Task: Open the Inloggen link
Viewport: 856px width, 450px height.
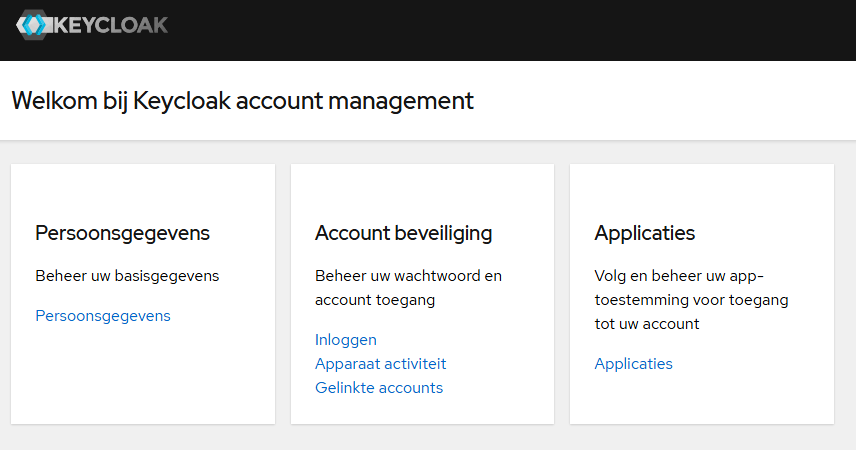Action: 346,340
